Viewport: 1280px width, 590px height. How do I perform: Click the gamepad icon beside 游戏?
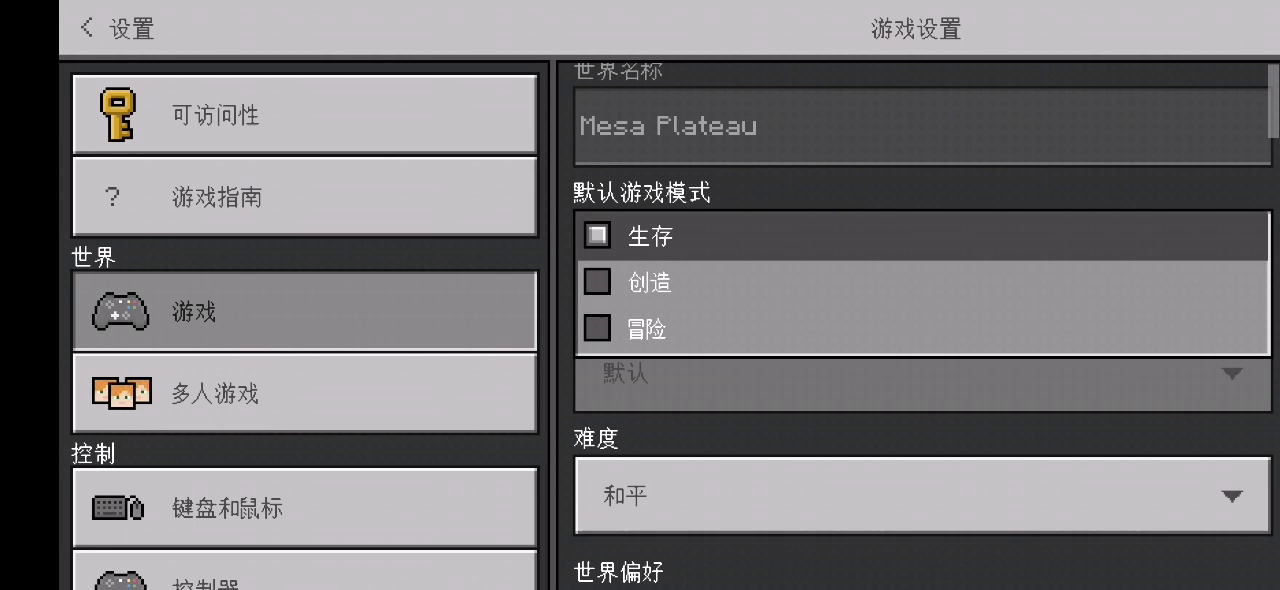[x=120, y=312]
